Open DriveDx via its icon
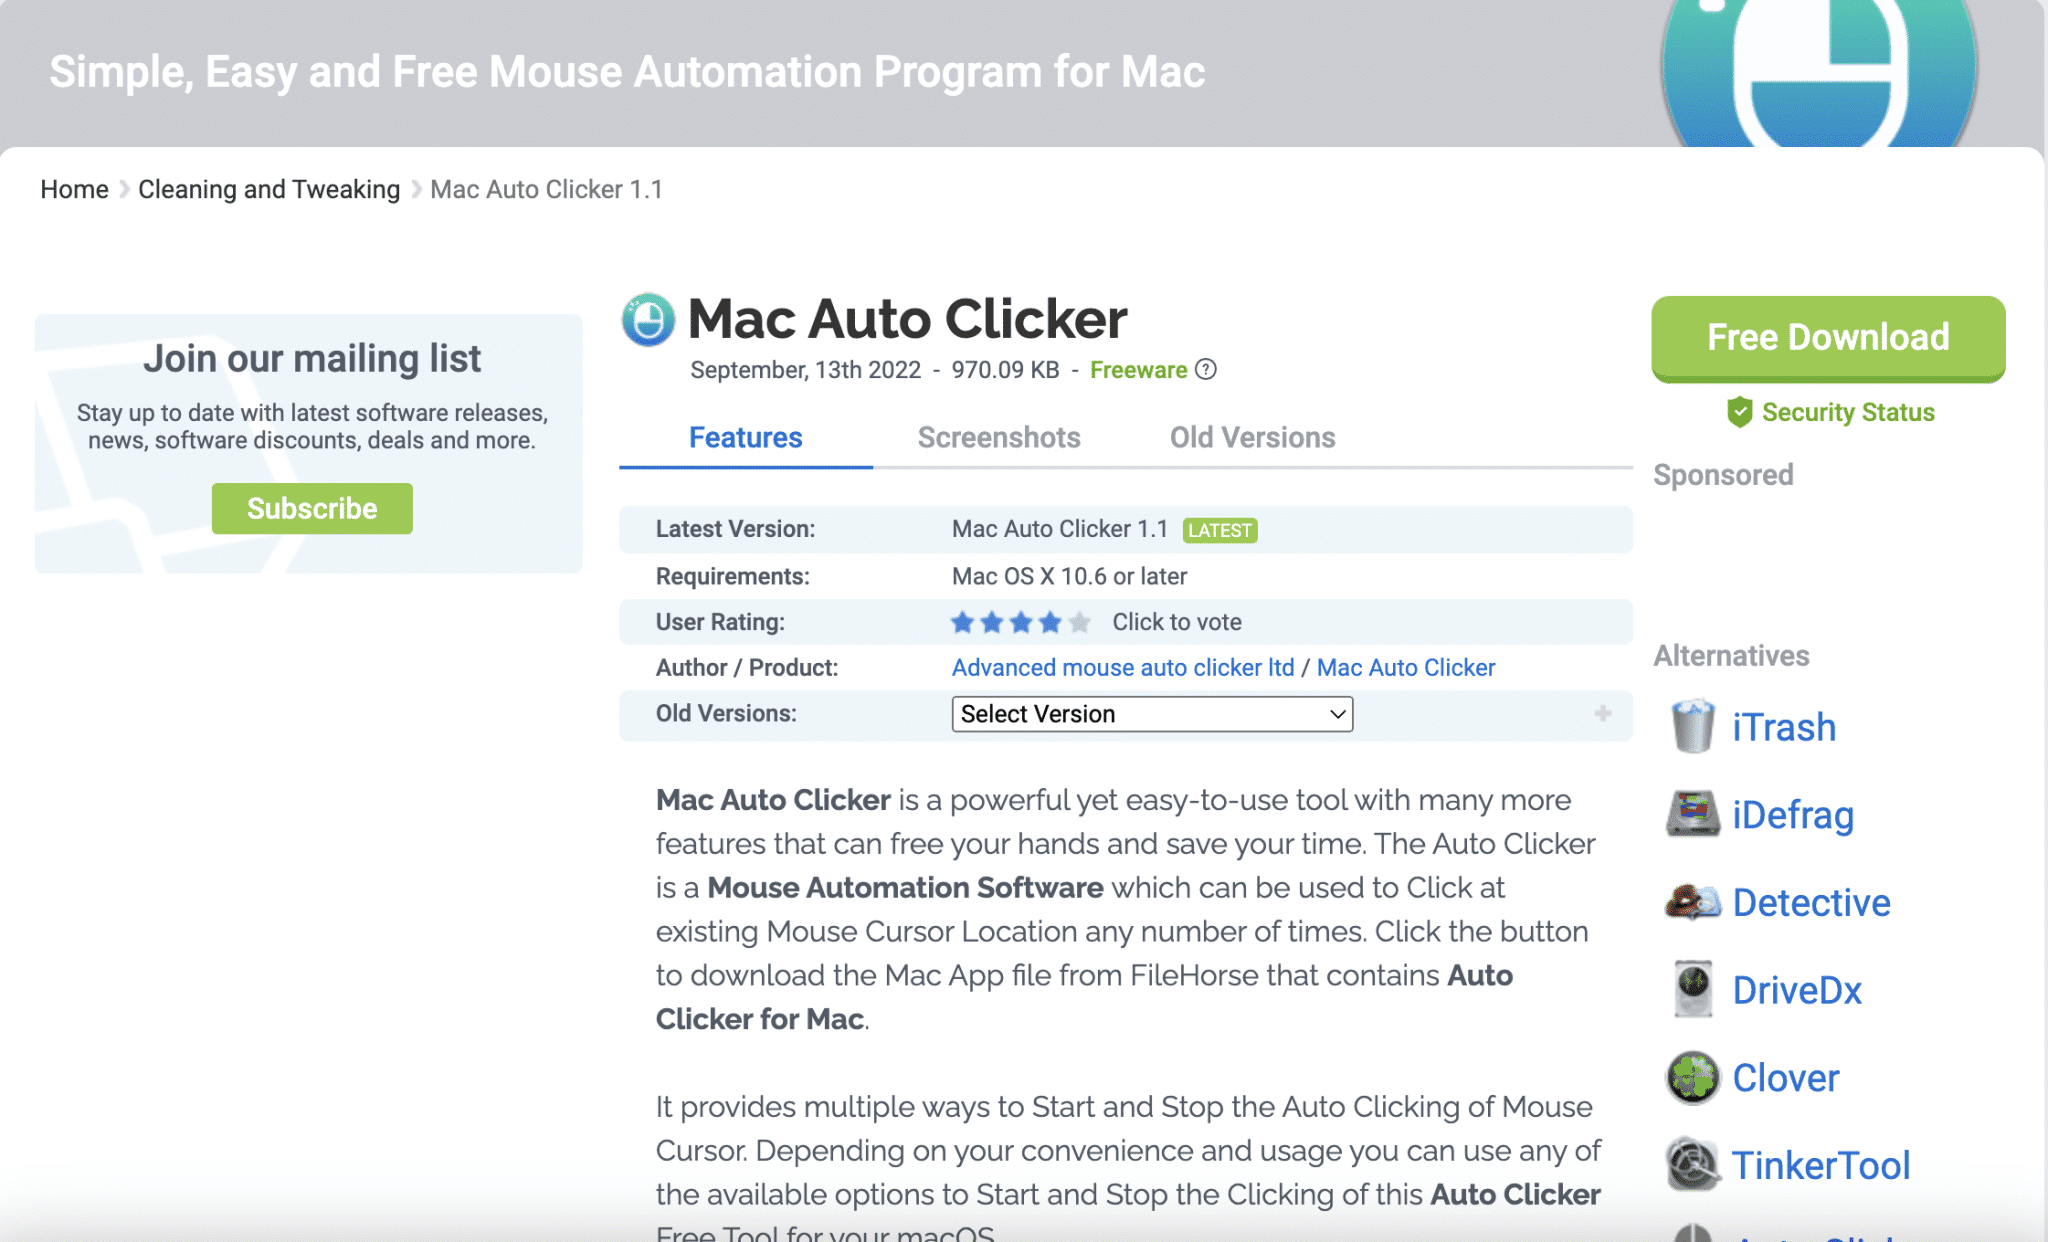Image resolution: width=2048 pixels, height=1242 pixels. [1691, 989]
